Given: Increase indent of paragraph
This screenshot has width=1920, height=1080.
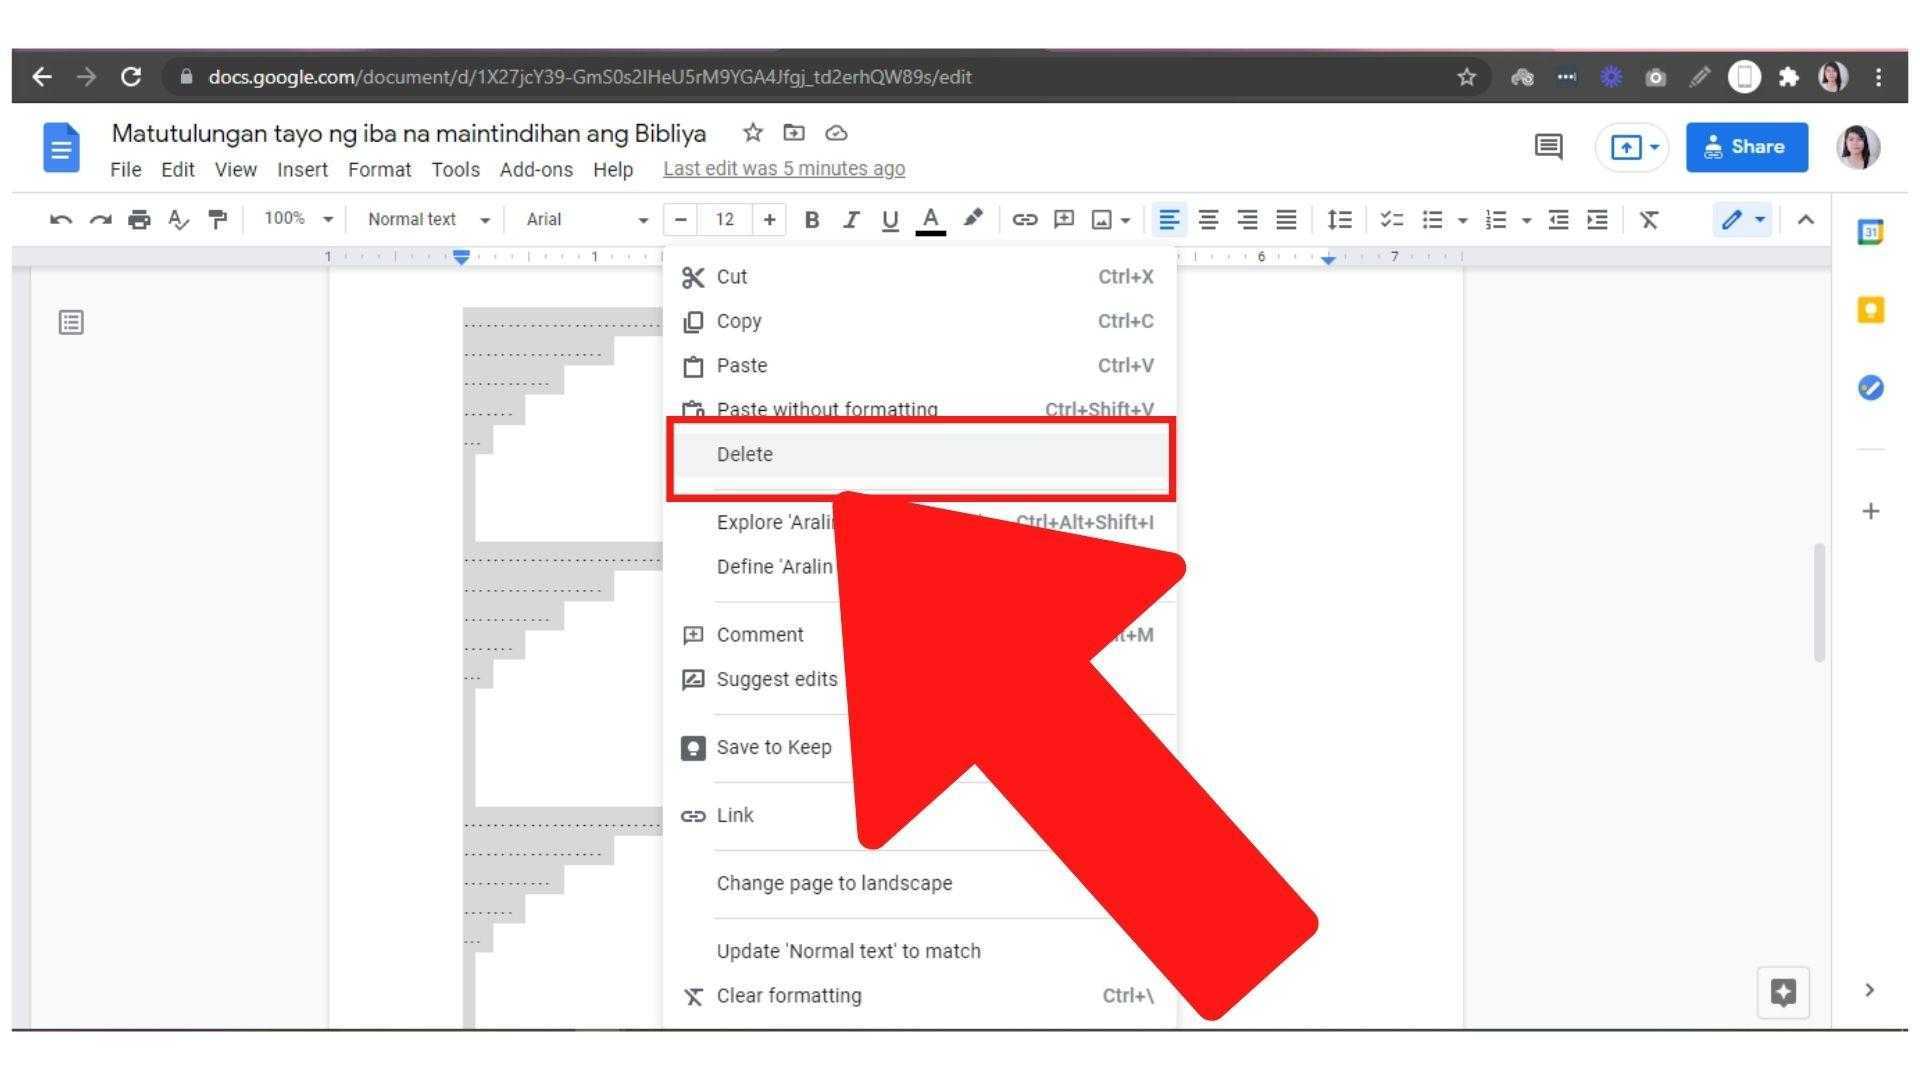Looking at the screenshot, I should point(1598,220).
